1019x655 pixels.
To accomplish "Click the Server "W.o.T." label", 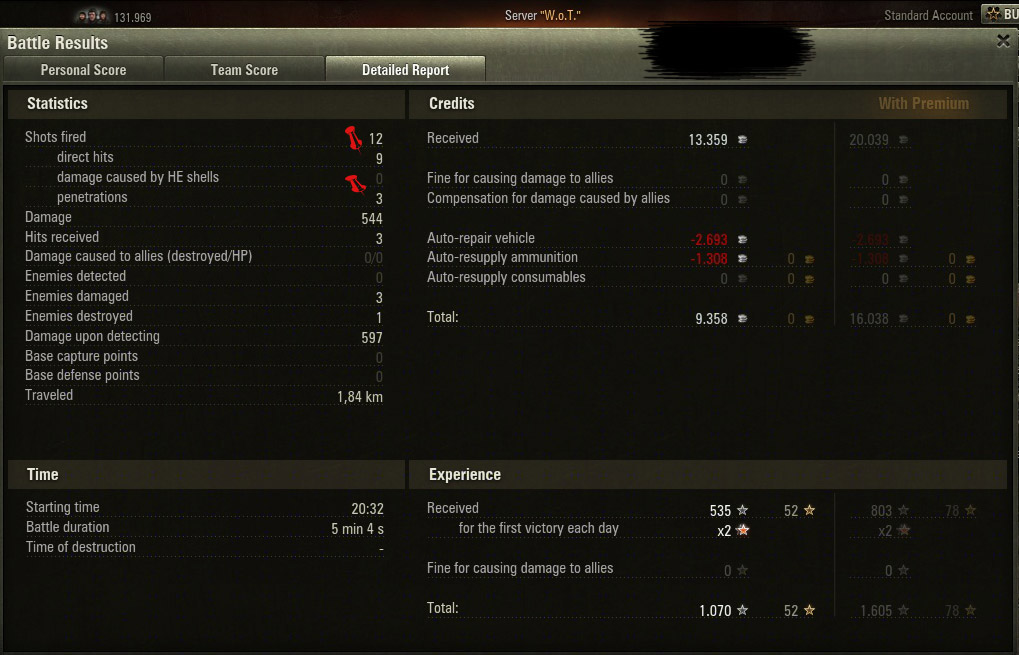I will (x=543, y=16).
